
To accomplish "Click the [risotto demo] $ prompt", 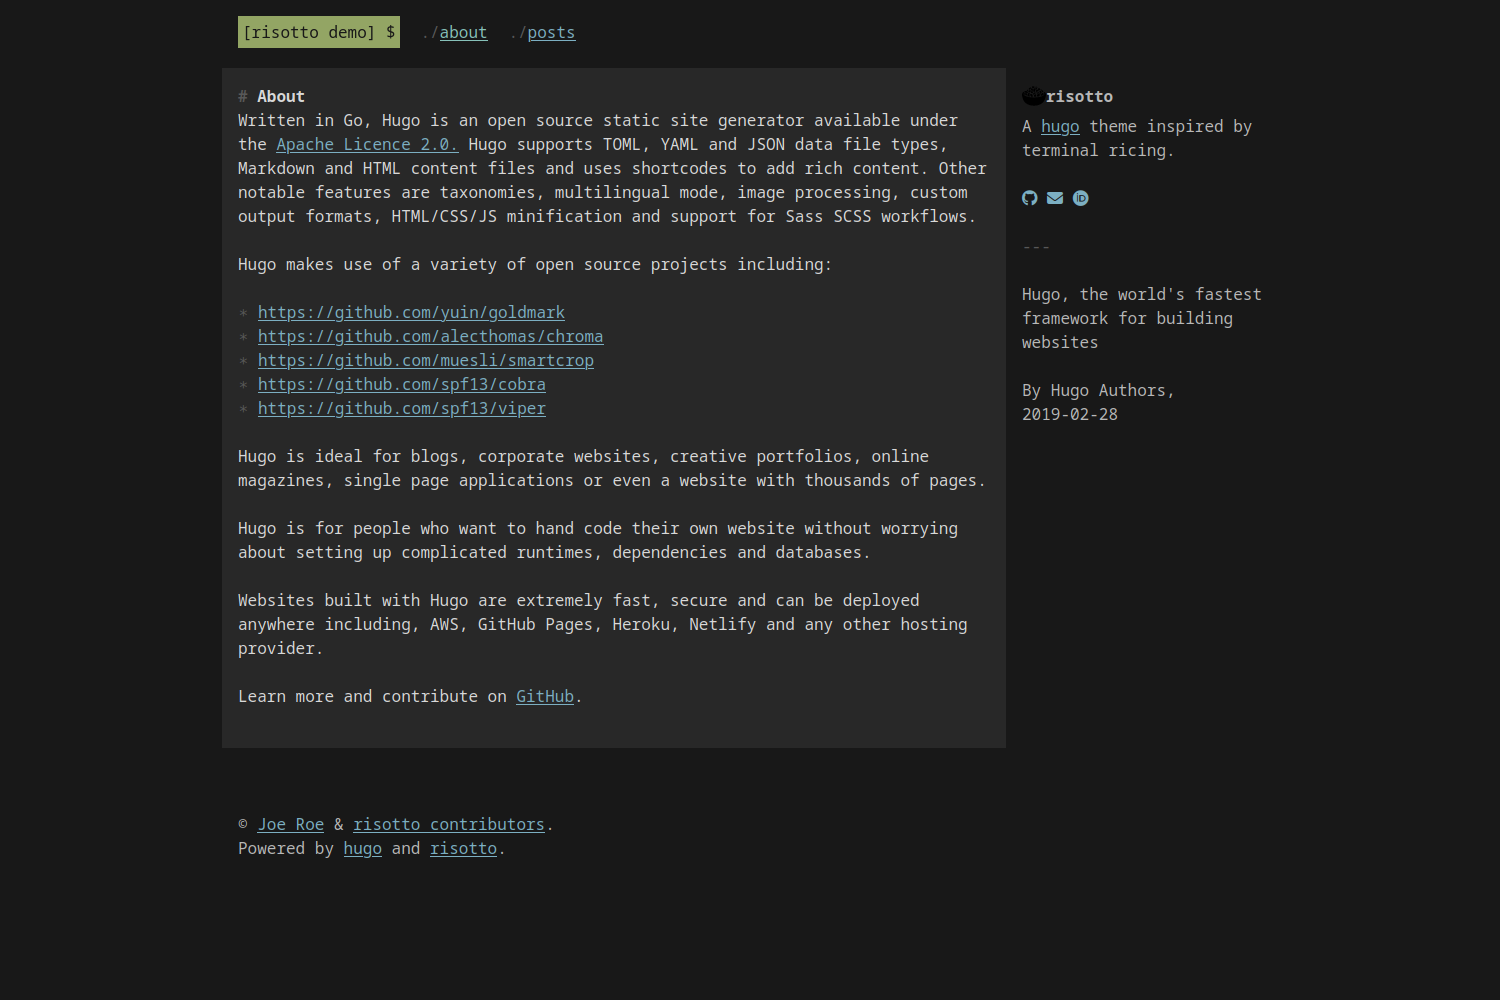I will [319, 32].
